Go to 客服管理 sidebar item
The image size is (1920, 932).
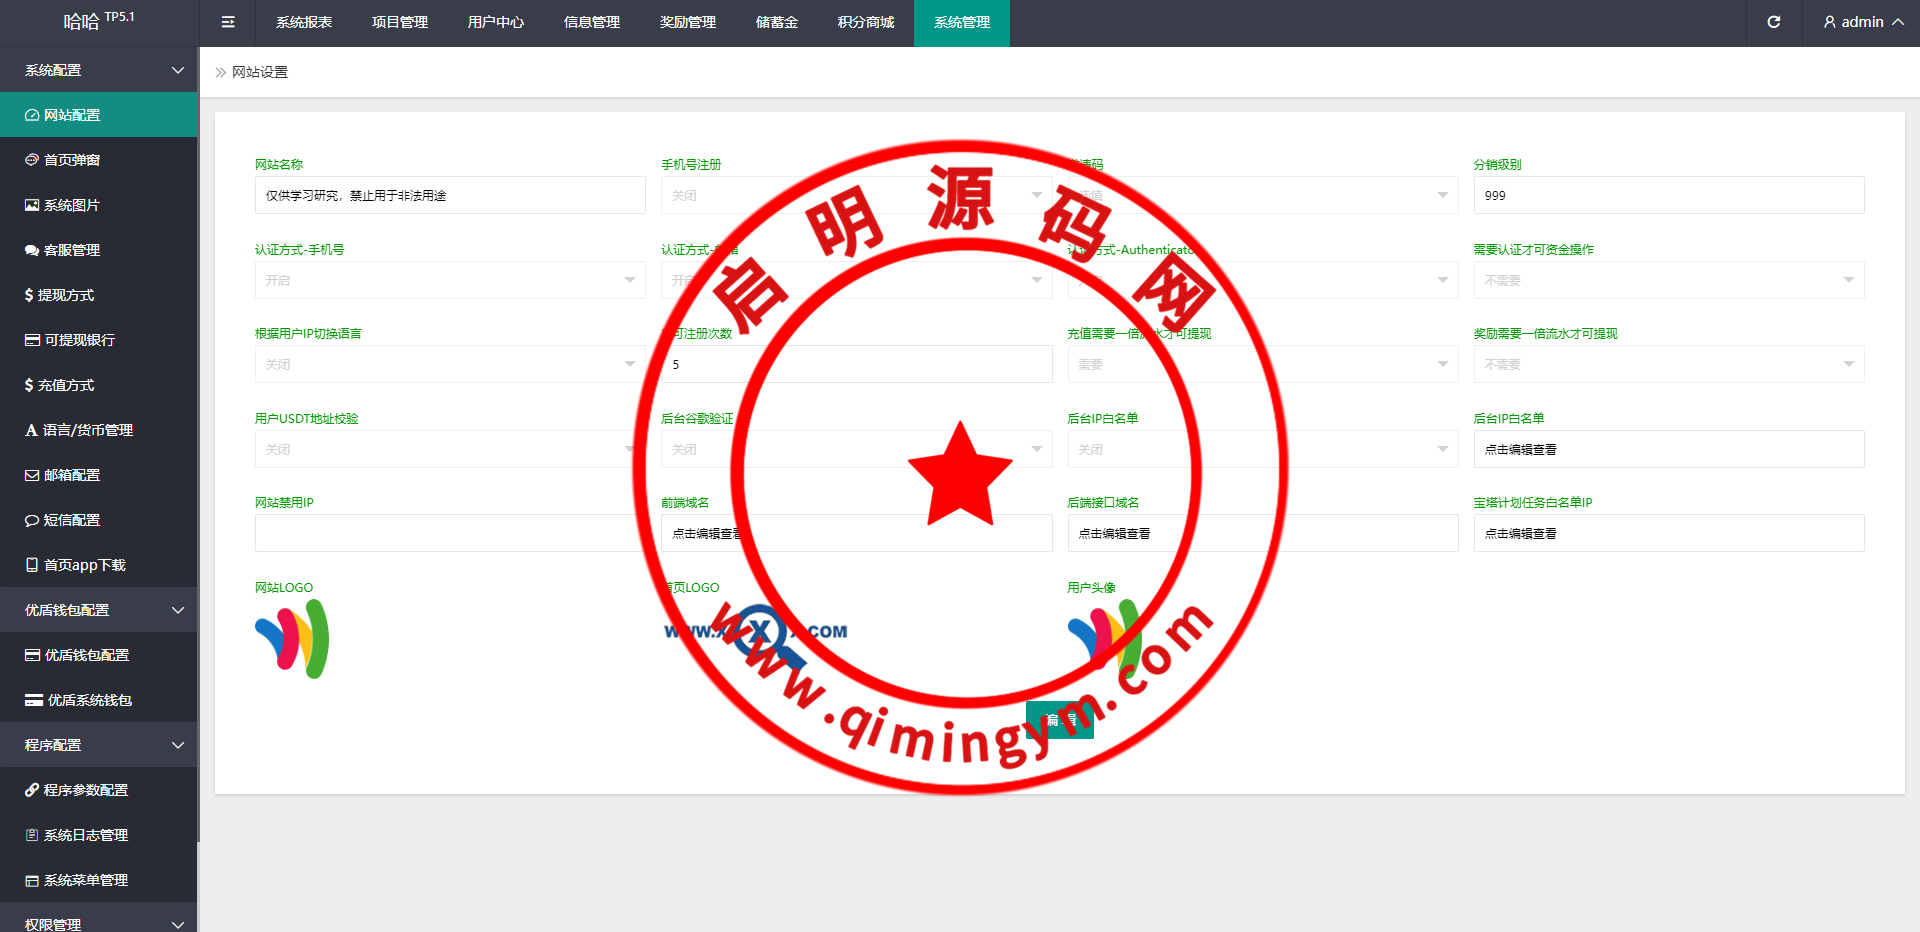72,250
